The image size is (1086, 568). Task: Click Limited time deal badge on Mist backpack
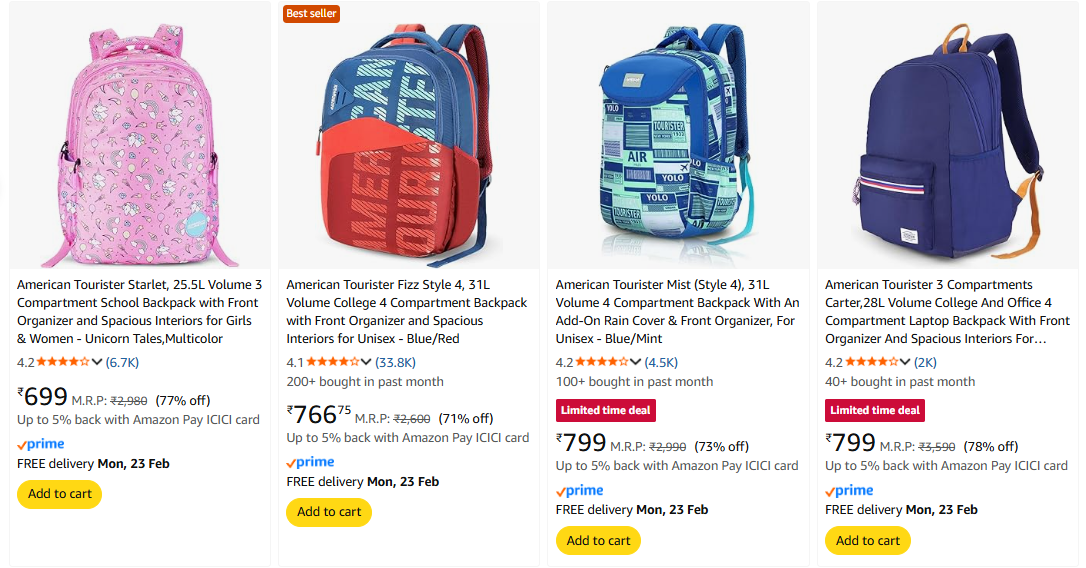point(606,410)
